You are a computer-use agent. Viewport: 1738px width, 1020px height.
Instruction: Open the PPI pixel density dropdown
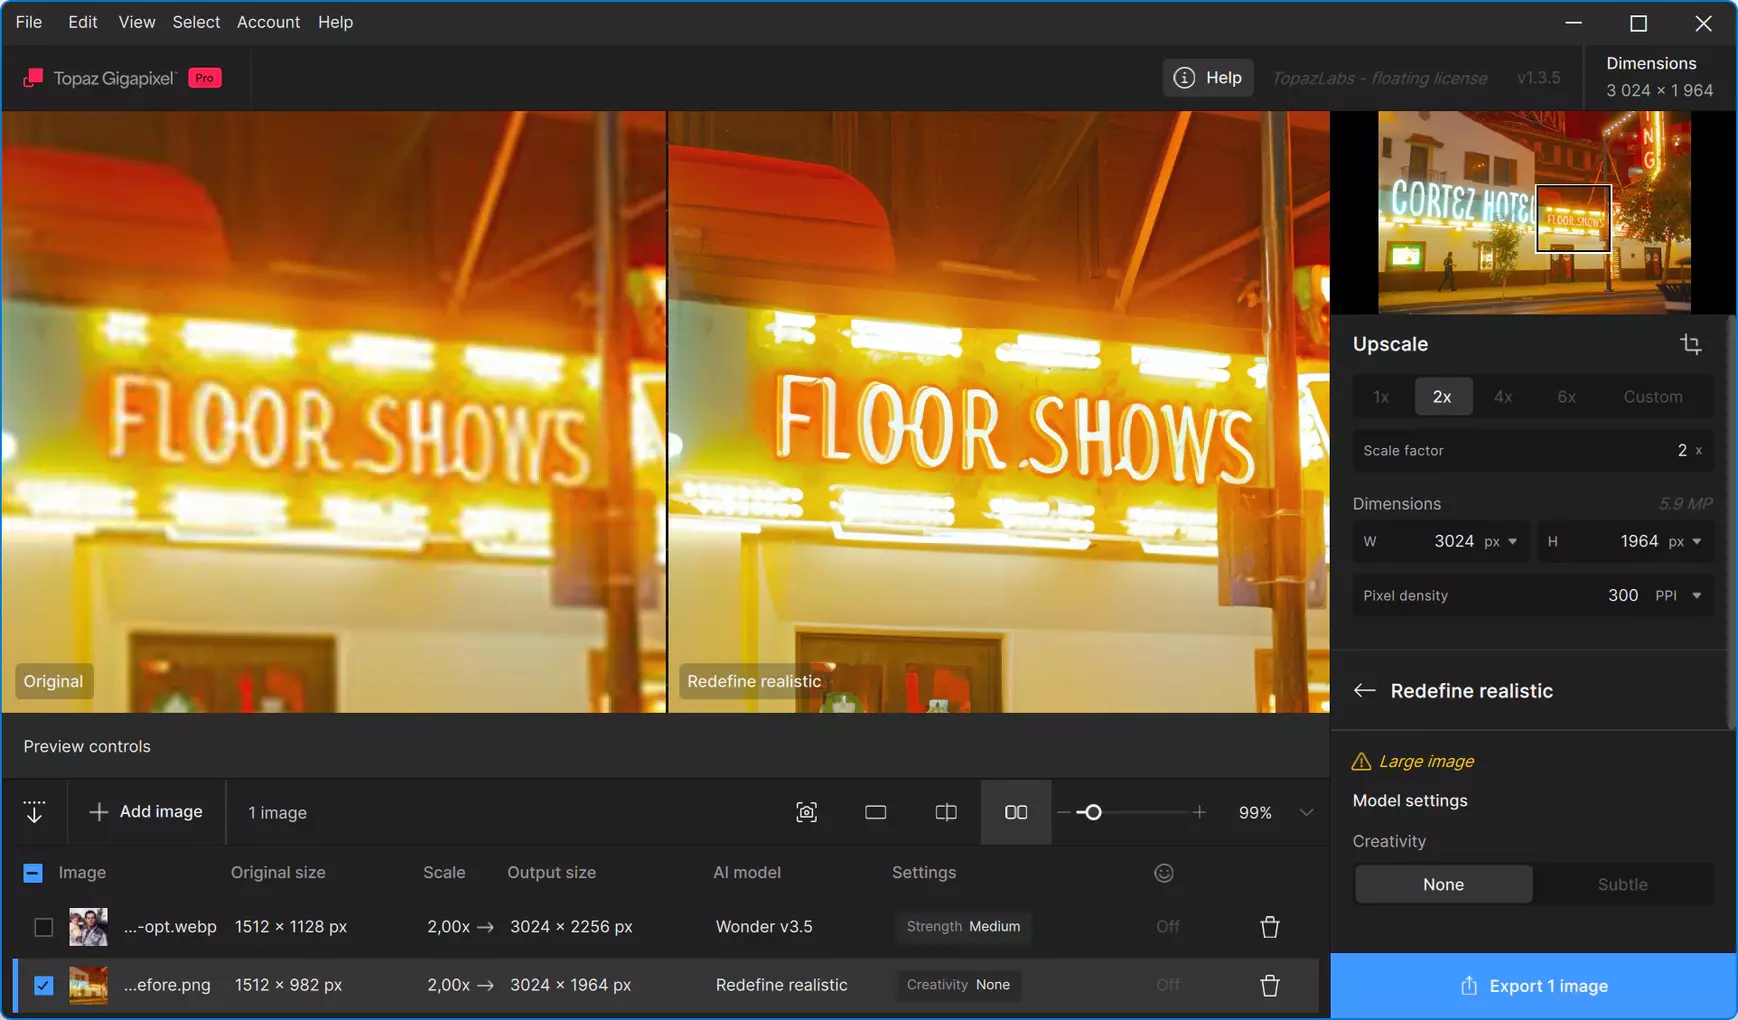(x=1679, y=596)
